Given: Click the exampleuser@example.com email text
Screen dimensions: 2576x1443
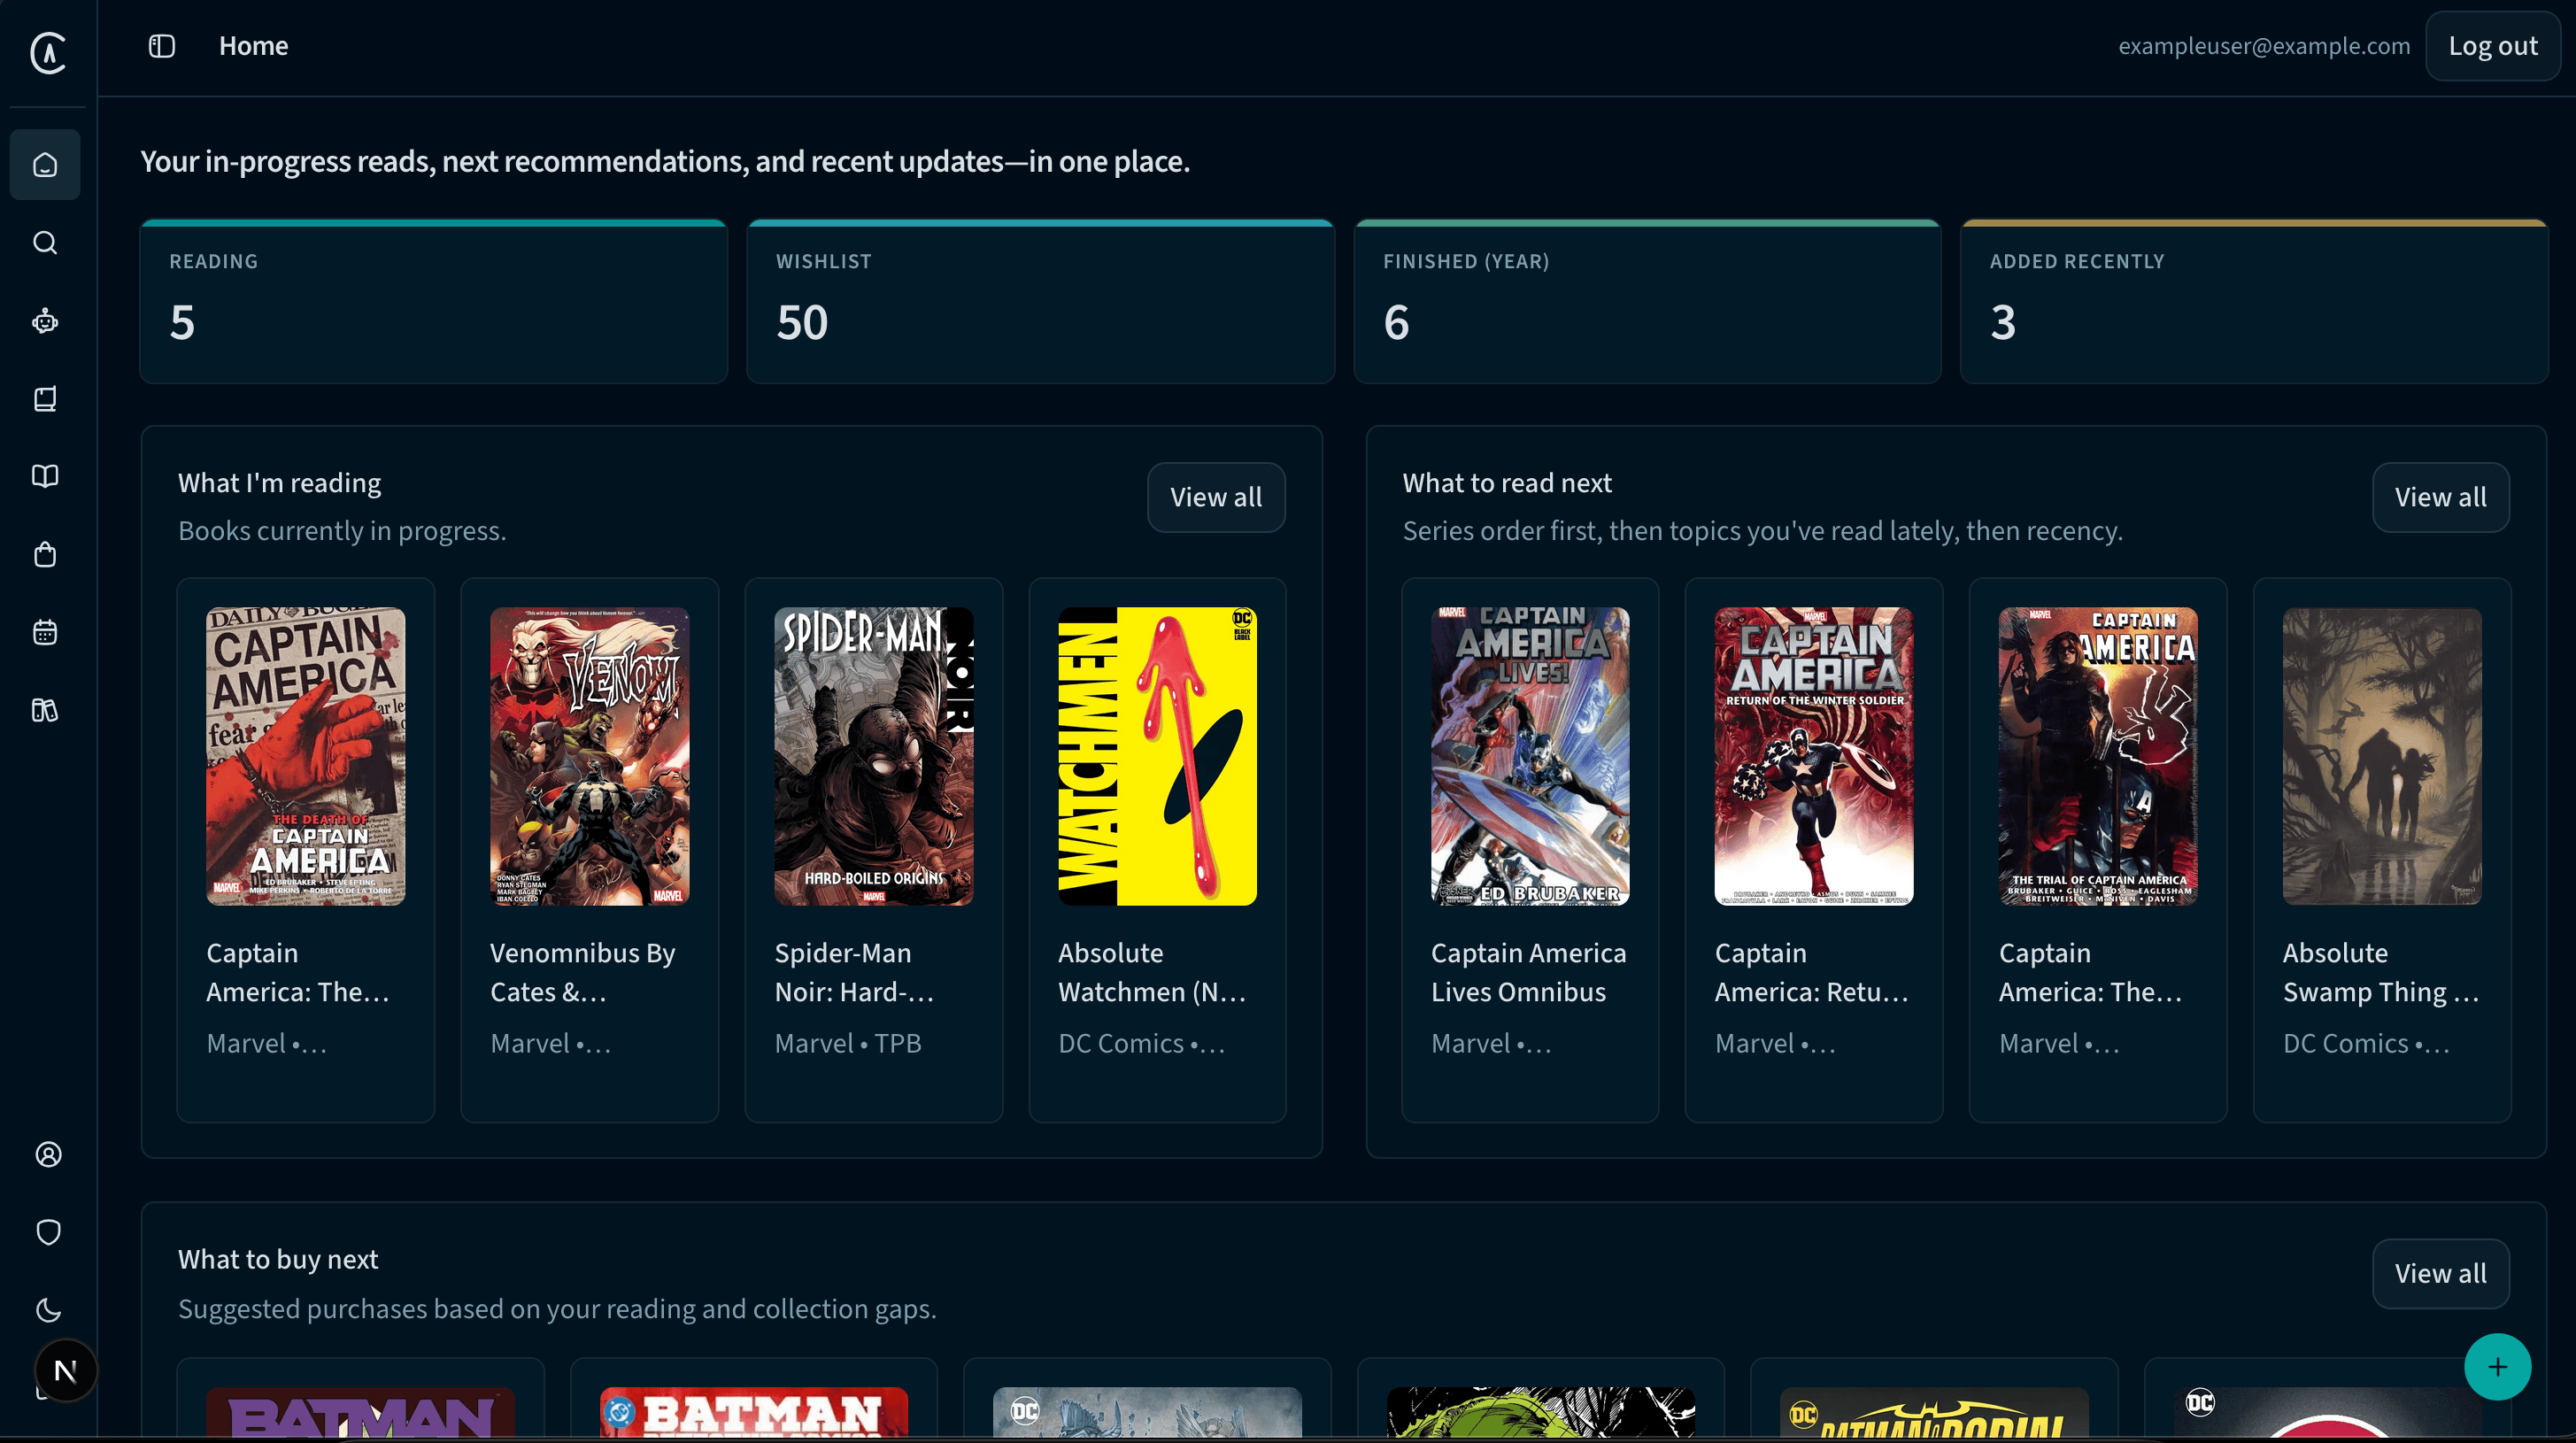Looking at the screenshot, I should (2264, 46).
